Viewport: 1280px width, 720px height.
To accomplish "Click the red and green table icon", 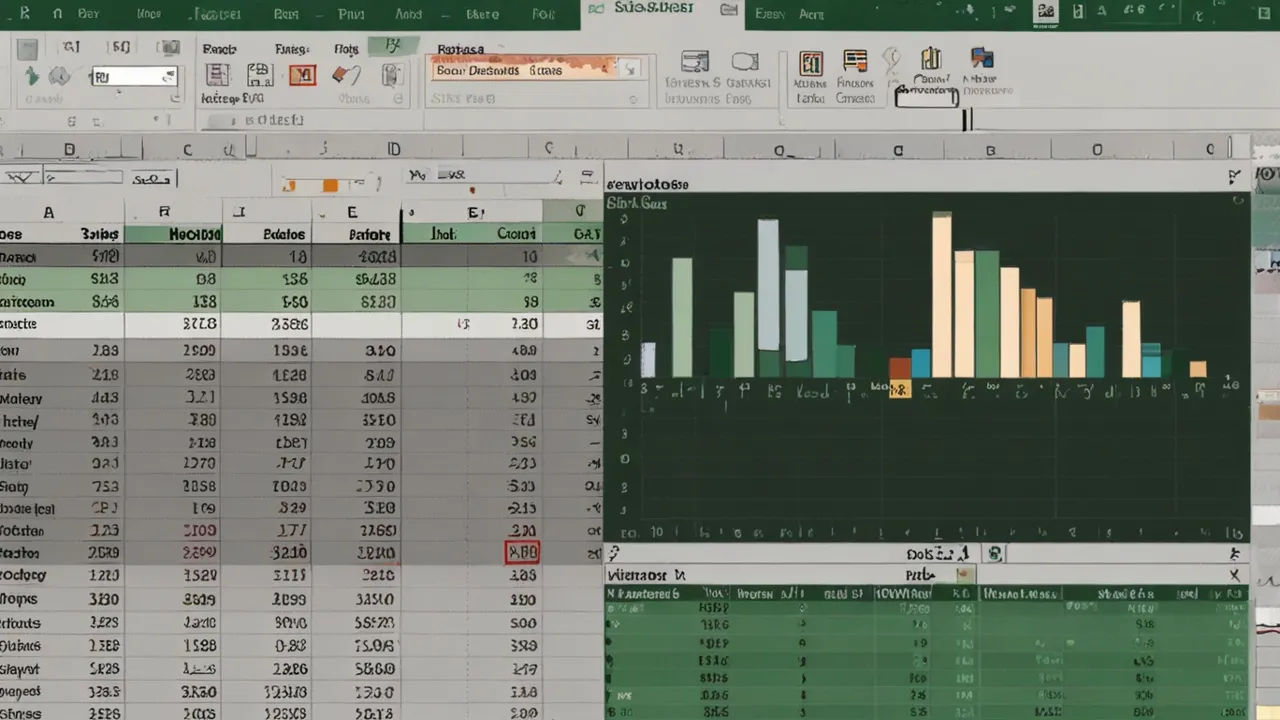I will tap(810, 64).
